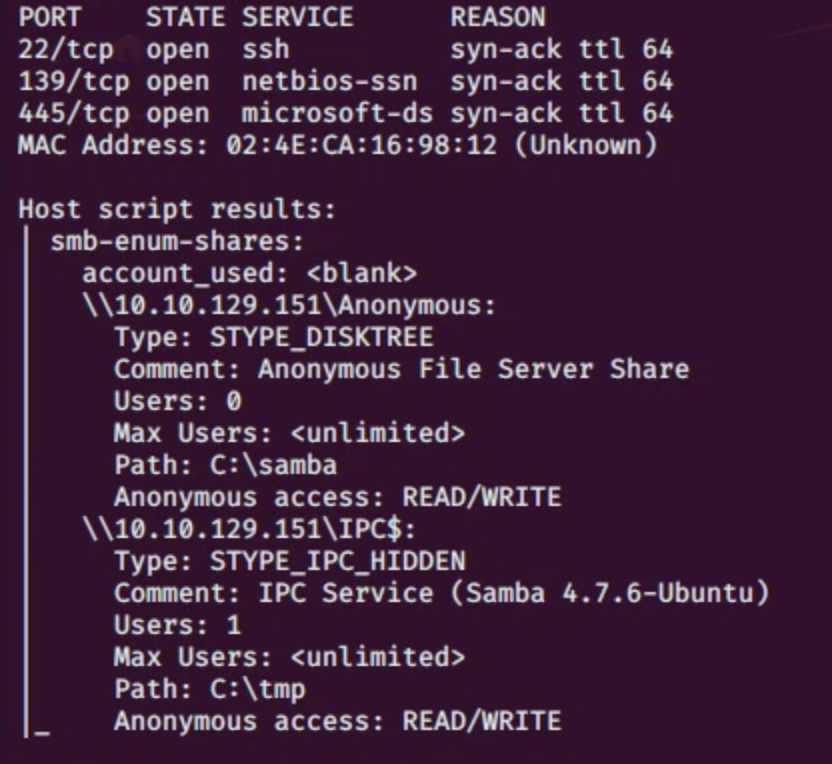This screenshot has height=764, width=832.
Task: Click the 22/tcp port entry
Action: click(65, 50)
